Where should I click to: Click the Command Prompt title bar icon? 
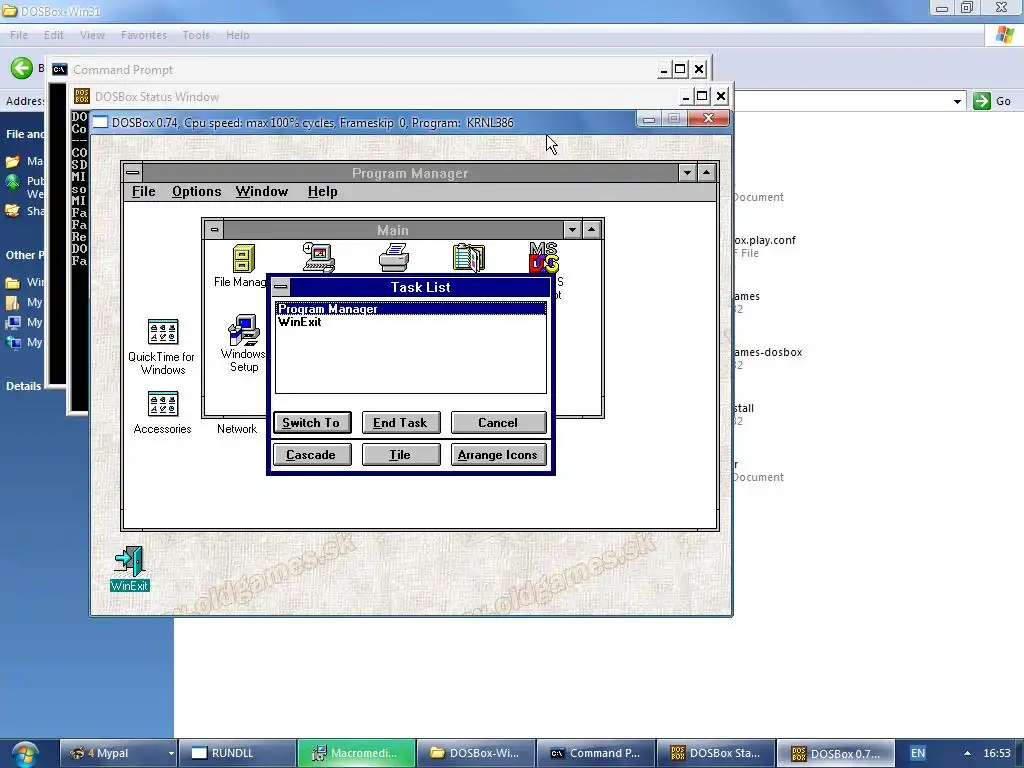pyautogui.click(x=59, y=69)
